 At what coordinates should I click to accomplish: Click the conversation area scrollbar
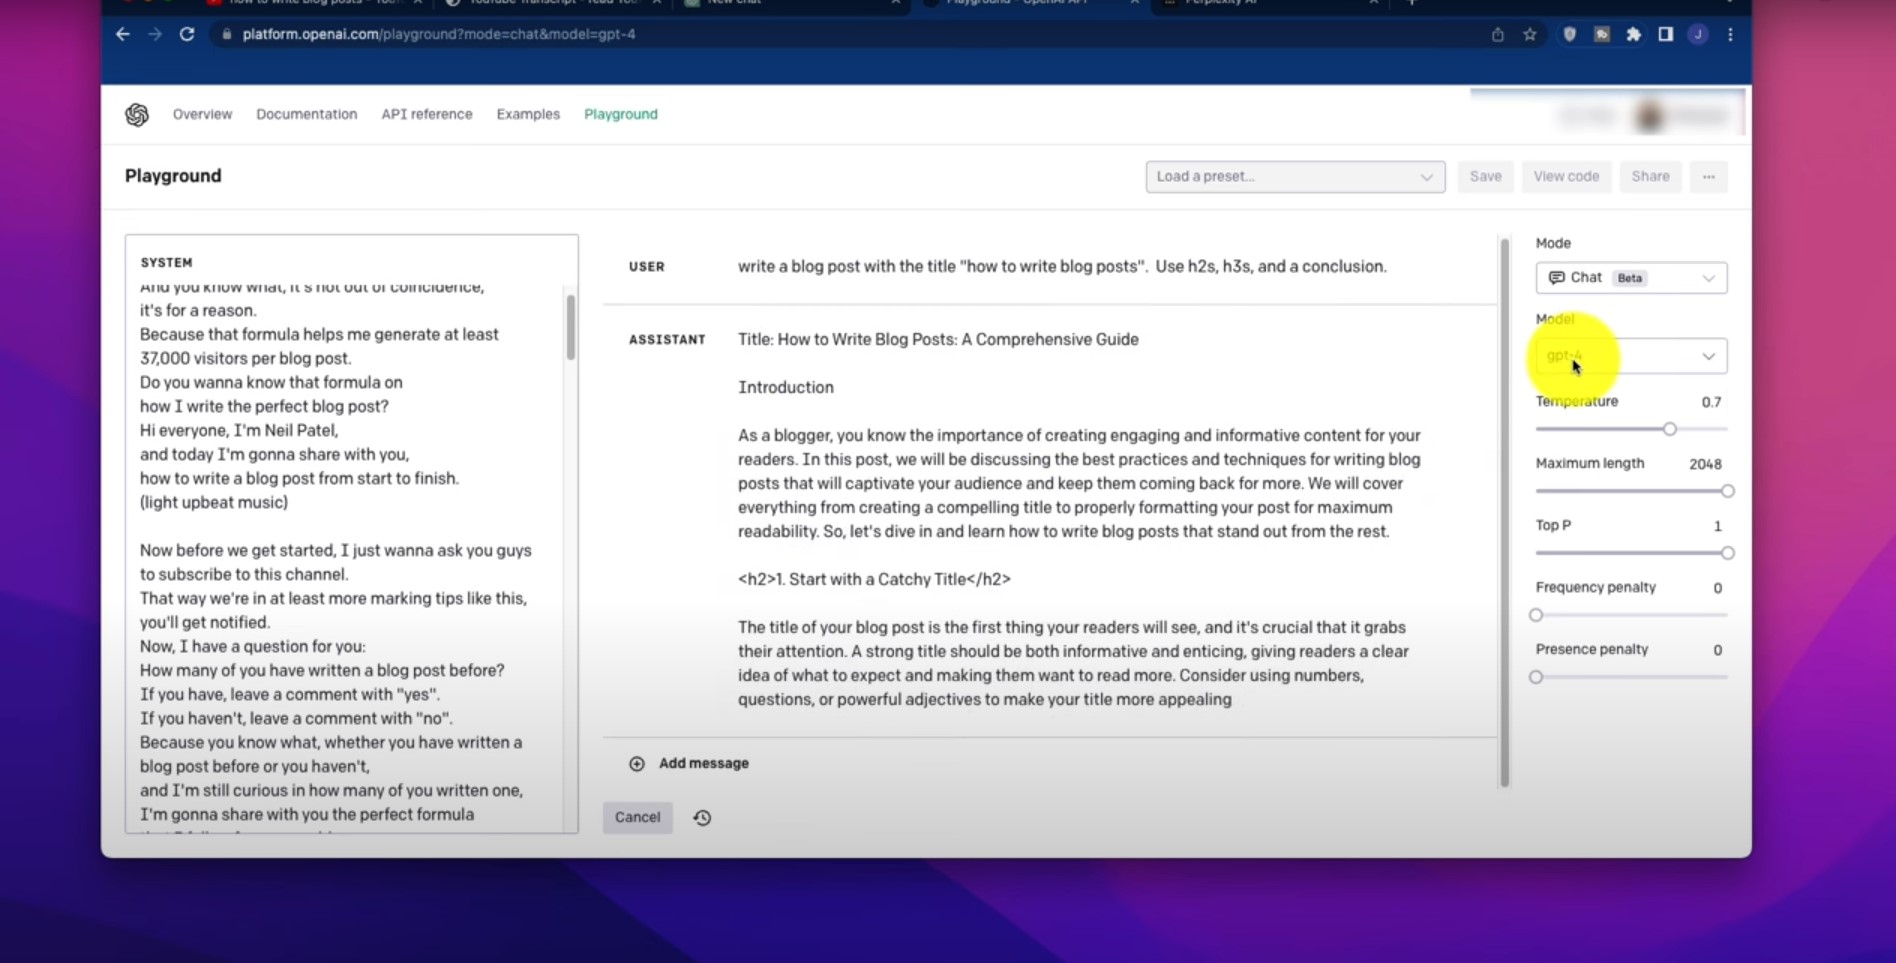(x=1504, y=512)
